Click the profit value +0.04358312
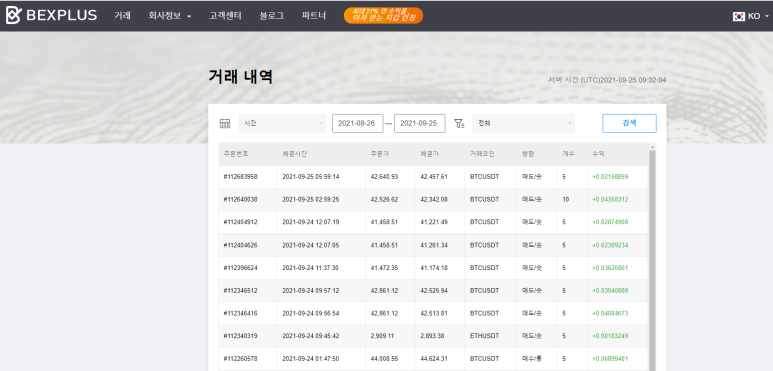This screenshot has height=371, width=773. (x=610, y=200)
